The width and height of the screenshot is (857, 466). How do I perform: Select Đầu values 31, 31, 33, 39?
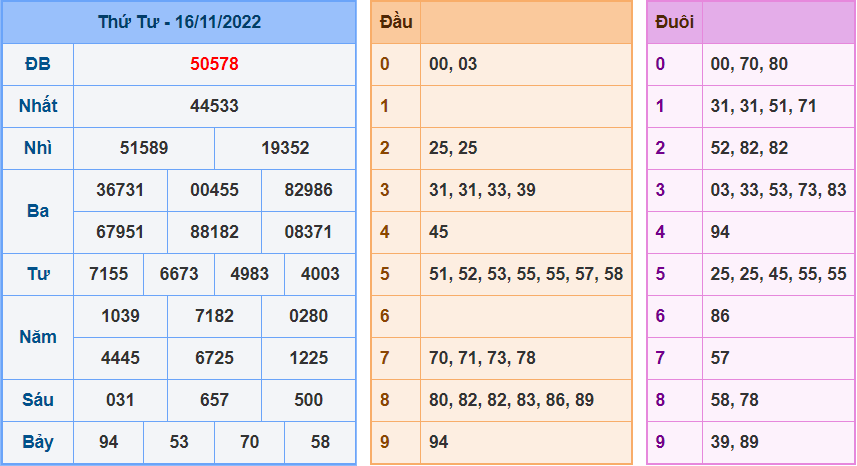coord(482,190)
